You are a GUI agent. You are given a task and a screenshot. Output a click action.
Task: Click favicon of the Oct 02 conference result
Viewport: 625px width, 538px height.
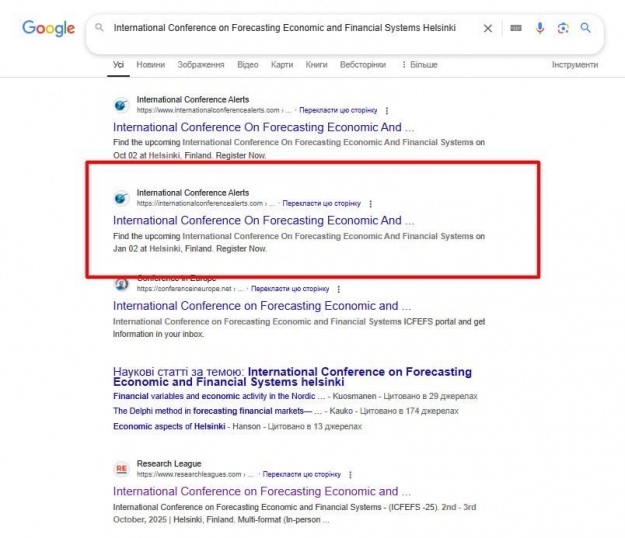tap(121, 105)
